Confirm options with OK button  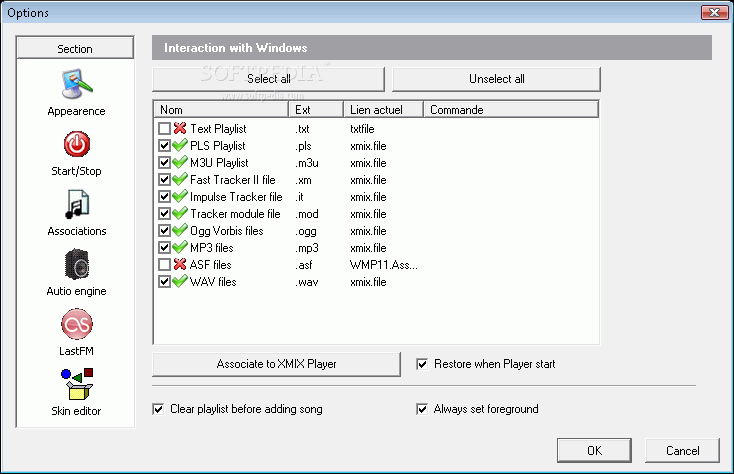point(594,451)
